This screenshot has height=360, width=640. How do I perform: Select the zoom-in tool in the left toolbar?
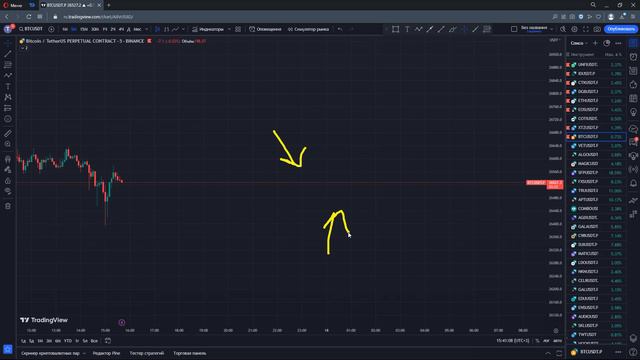click(8, 144)
